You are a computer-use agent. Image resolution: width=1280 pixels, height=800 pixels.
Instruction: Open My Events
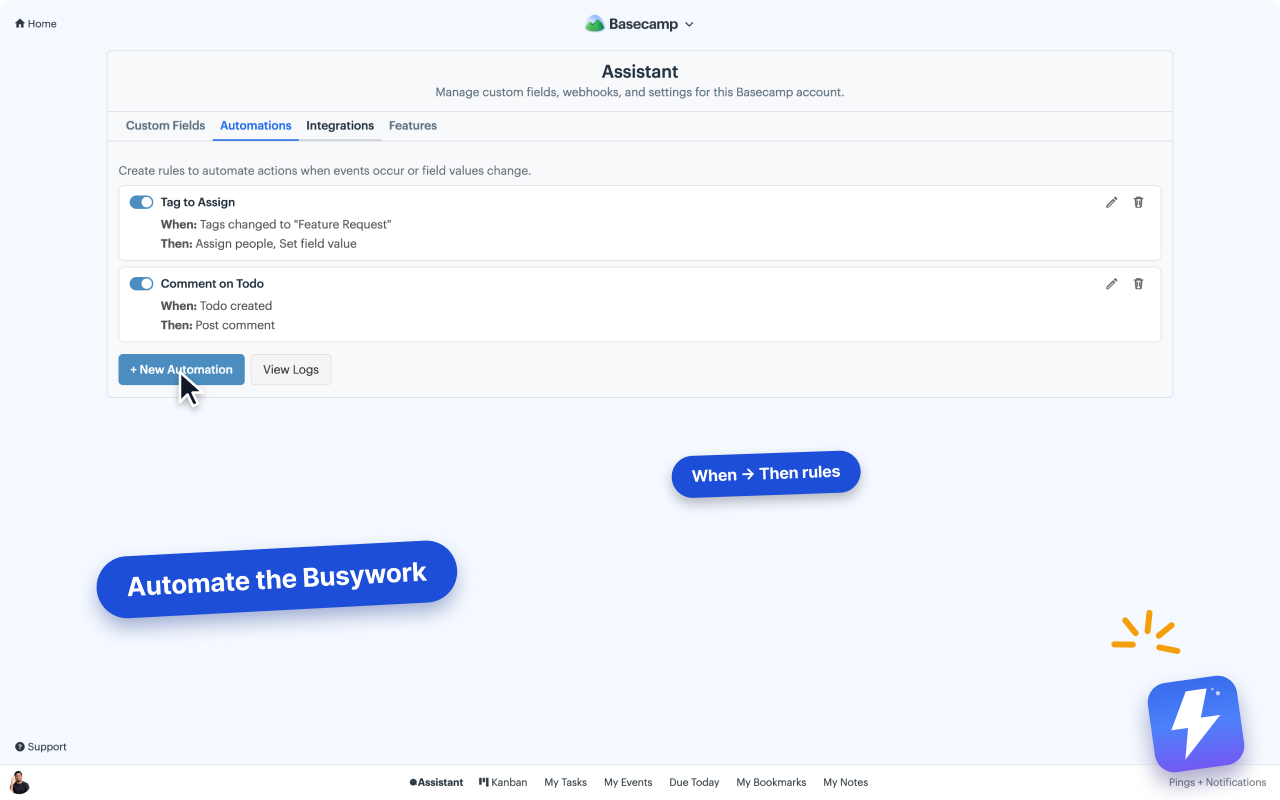pos(628,782)
